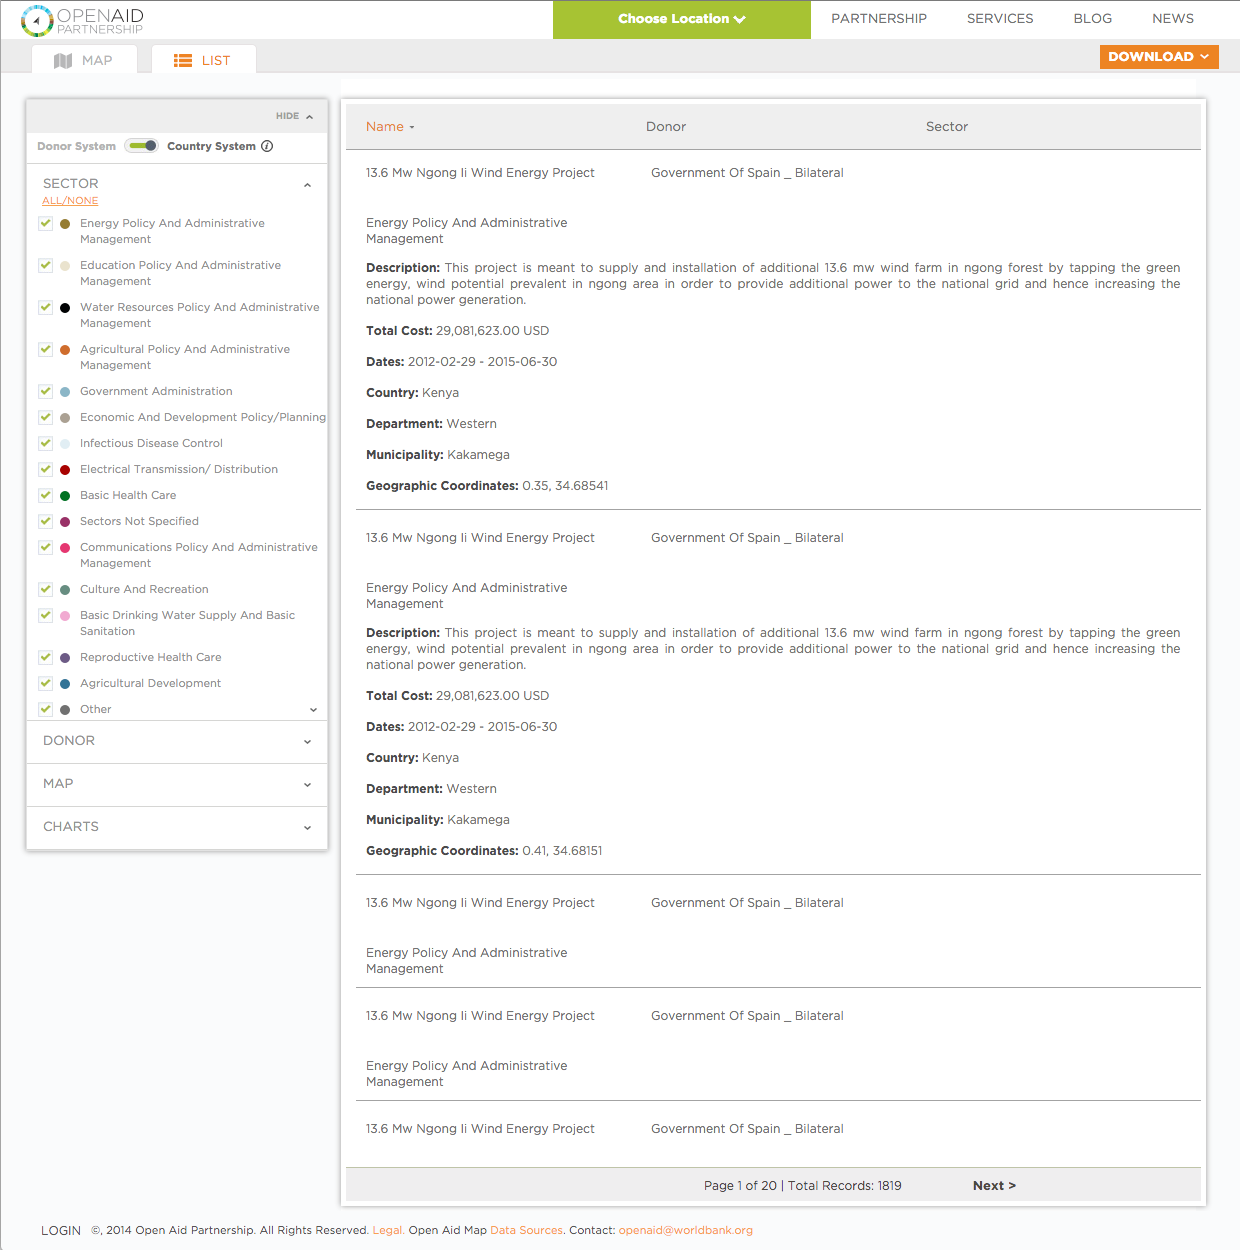Click 'Geographic Coordinates: 0.41, 34.68151' text
The width and height of the screenshot is (1240, 1250).
point(484,851)
